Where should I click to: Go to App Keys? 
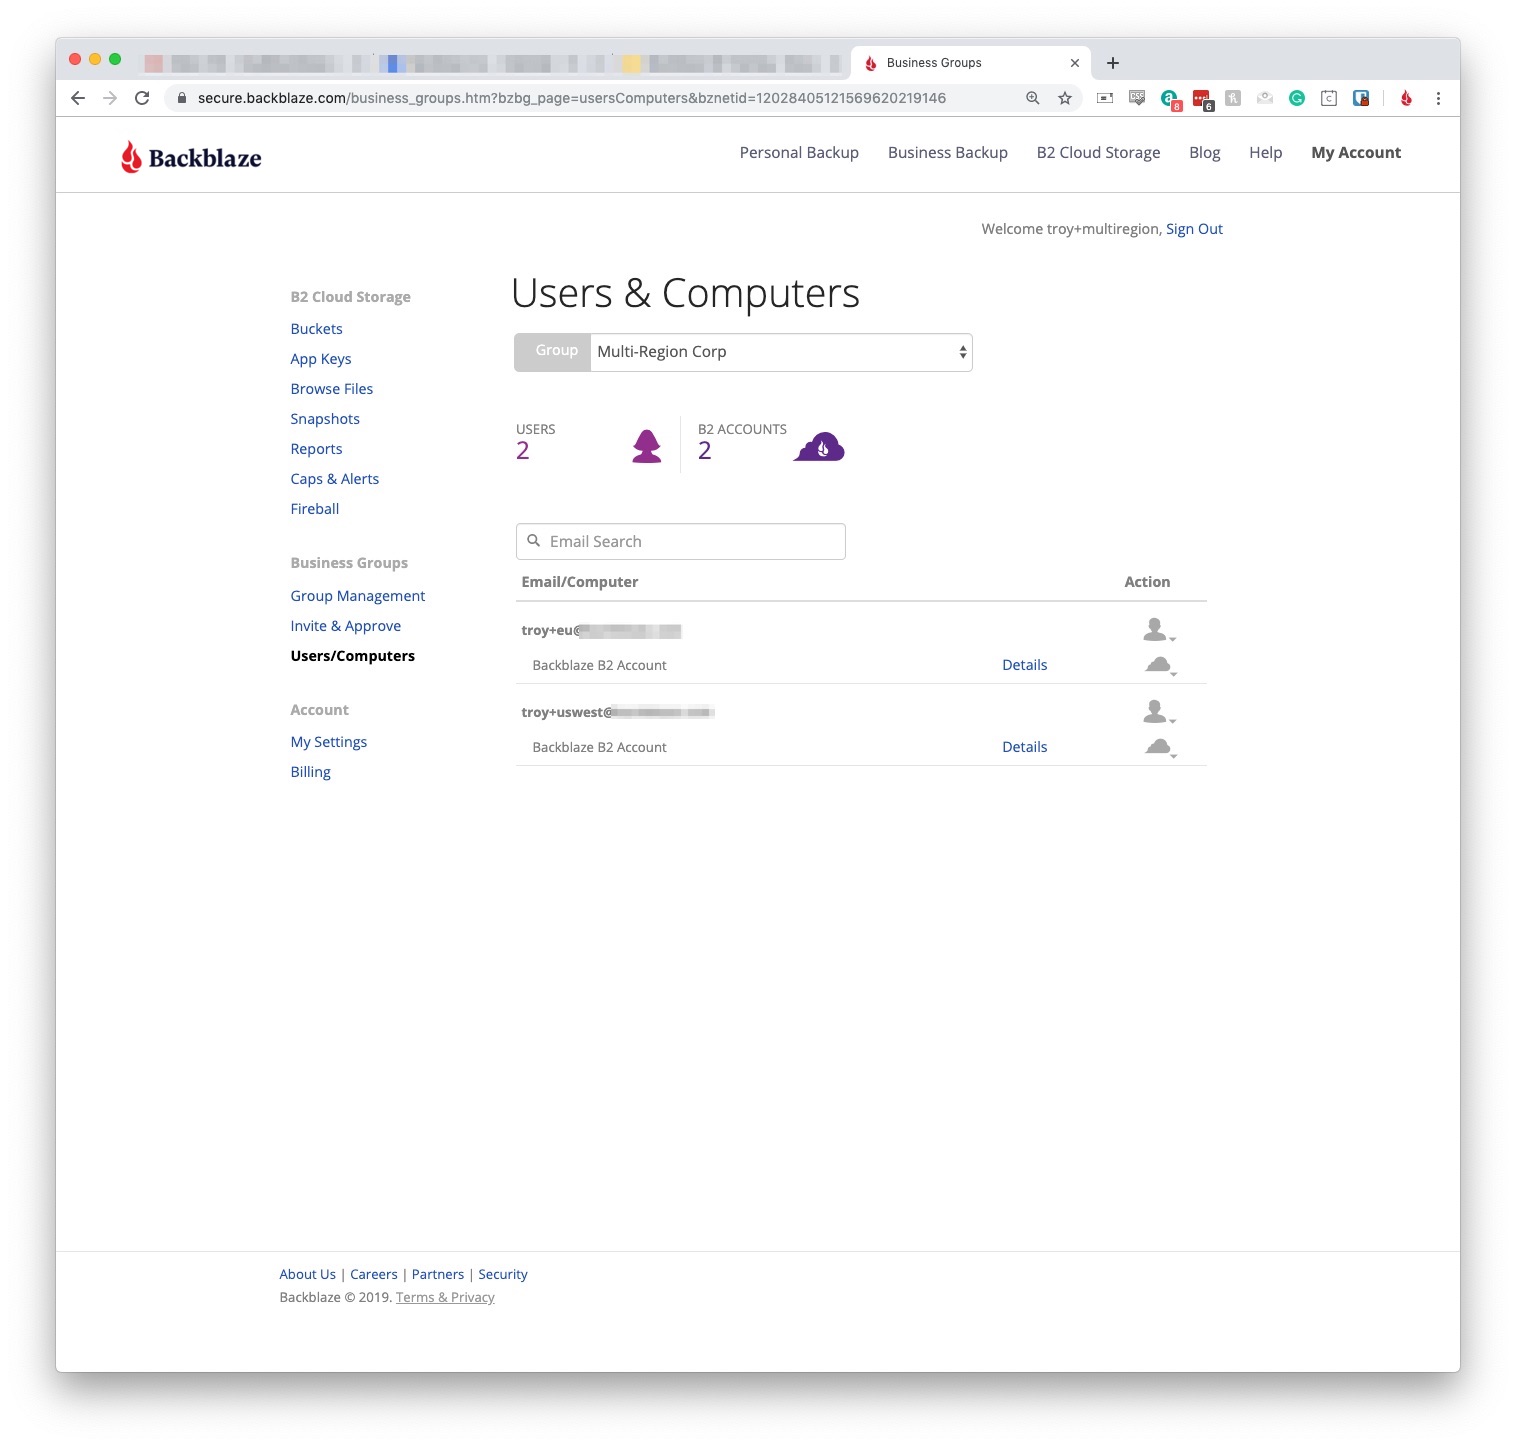[321, 359]
